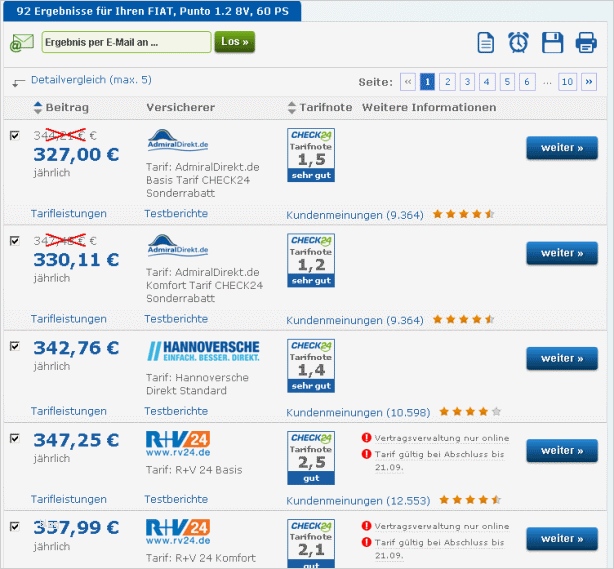This screenshot has height=569, width=614.
Task: Jump to results page 10
Action: point(567,82)
